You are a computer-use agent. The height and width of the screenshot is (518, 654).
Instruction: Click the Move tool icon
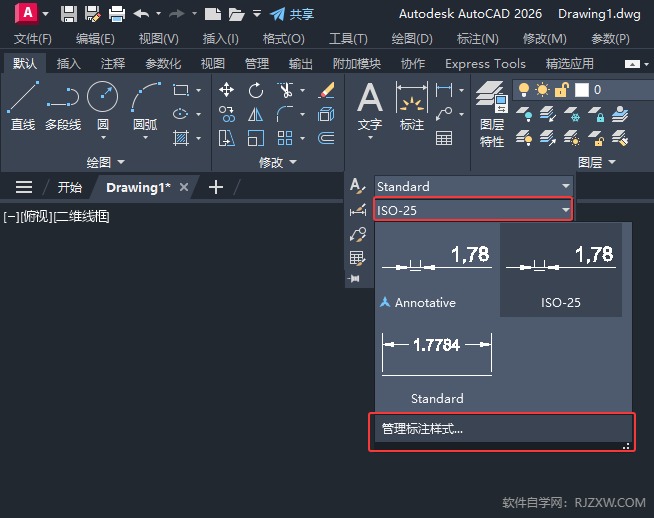coord(226,90)
